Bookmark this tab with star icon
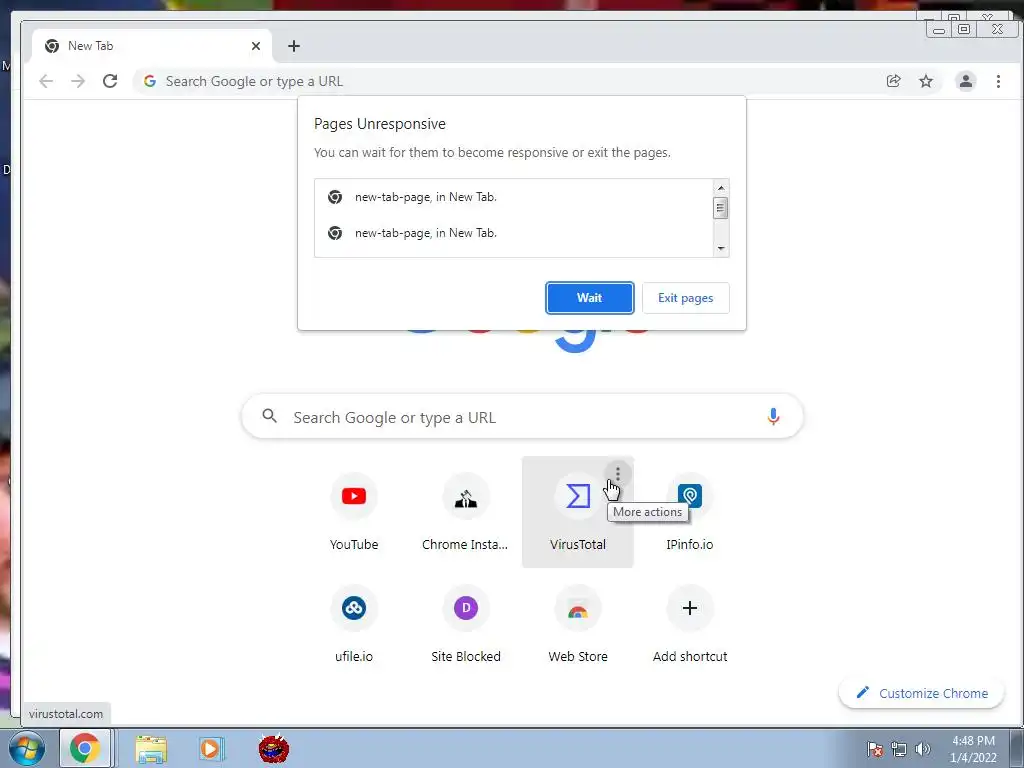Viewport: 1024px width, 768px height. 925,81
